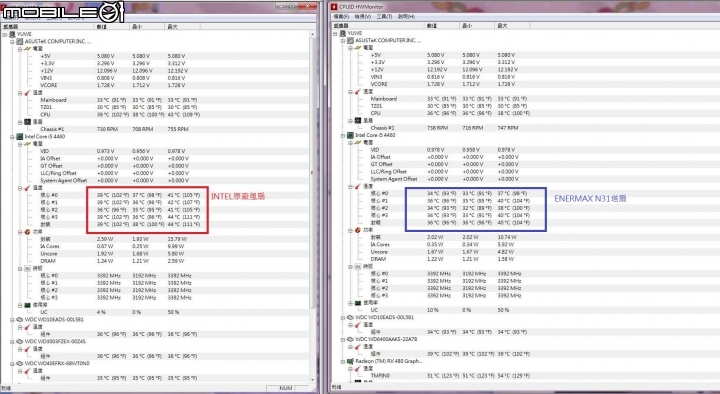Click Intel Core i5 4460 chip icon, left window
The height and width of the screenshot is (394, 720).
[x=20, y=136]
